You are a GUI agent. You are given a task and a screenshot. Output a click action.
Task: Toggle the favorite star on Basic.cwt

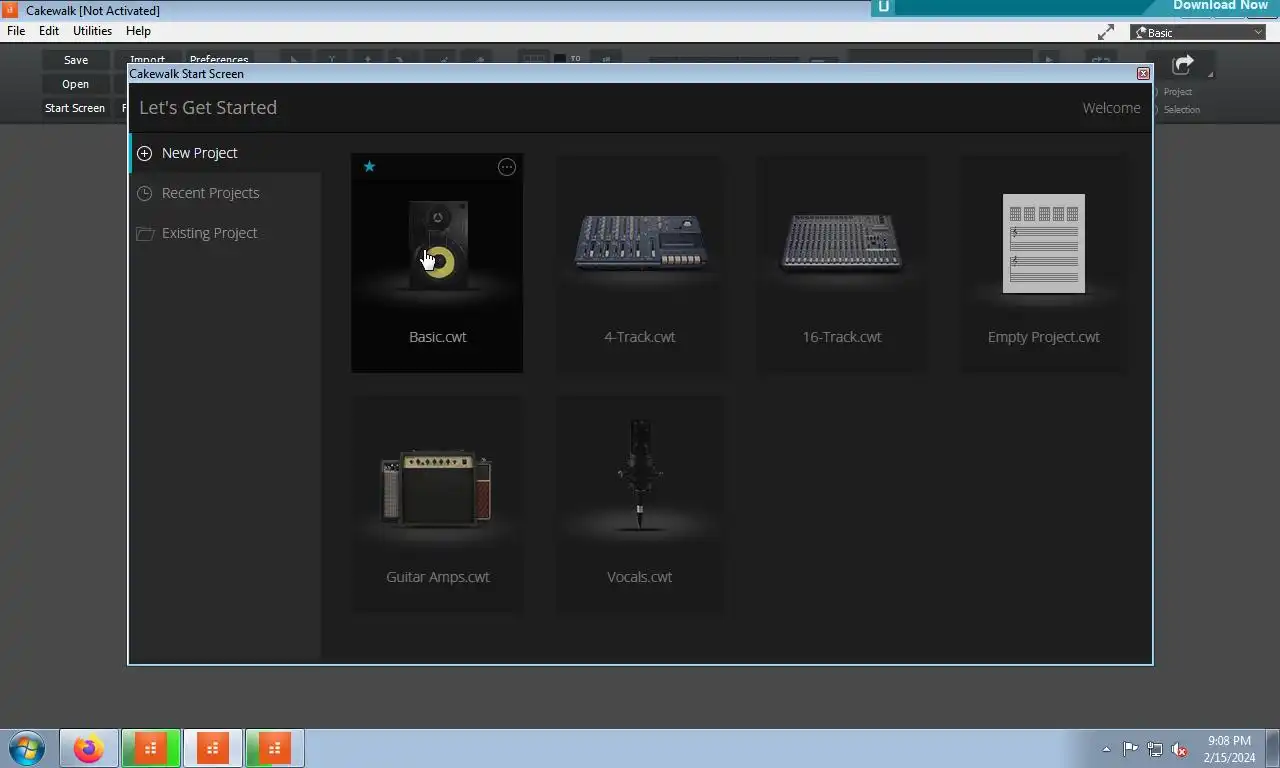click(x=369, y=166)
